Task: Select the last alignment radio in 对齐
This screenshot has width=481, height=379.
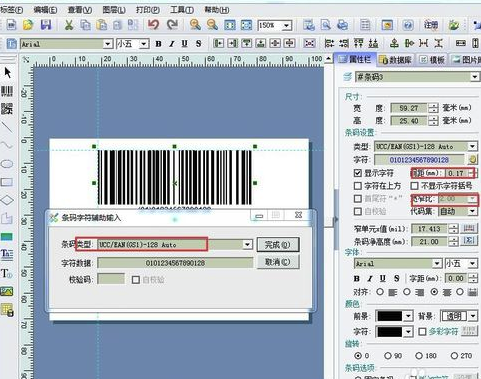Action: tap(460, 292)
